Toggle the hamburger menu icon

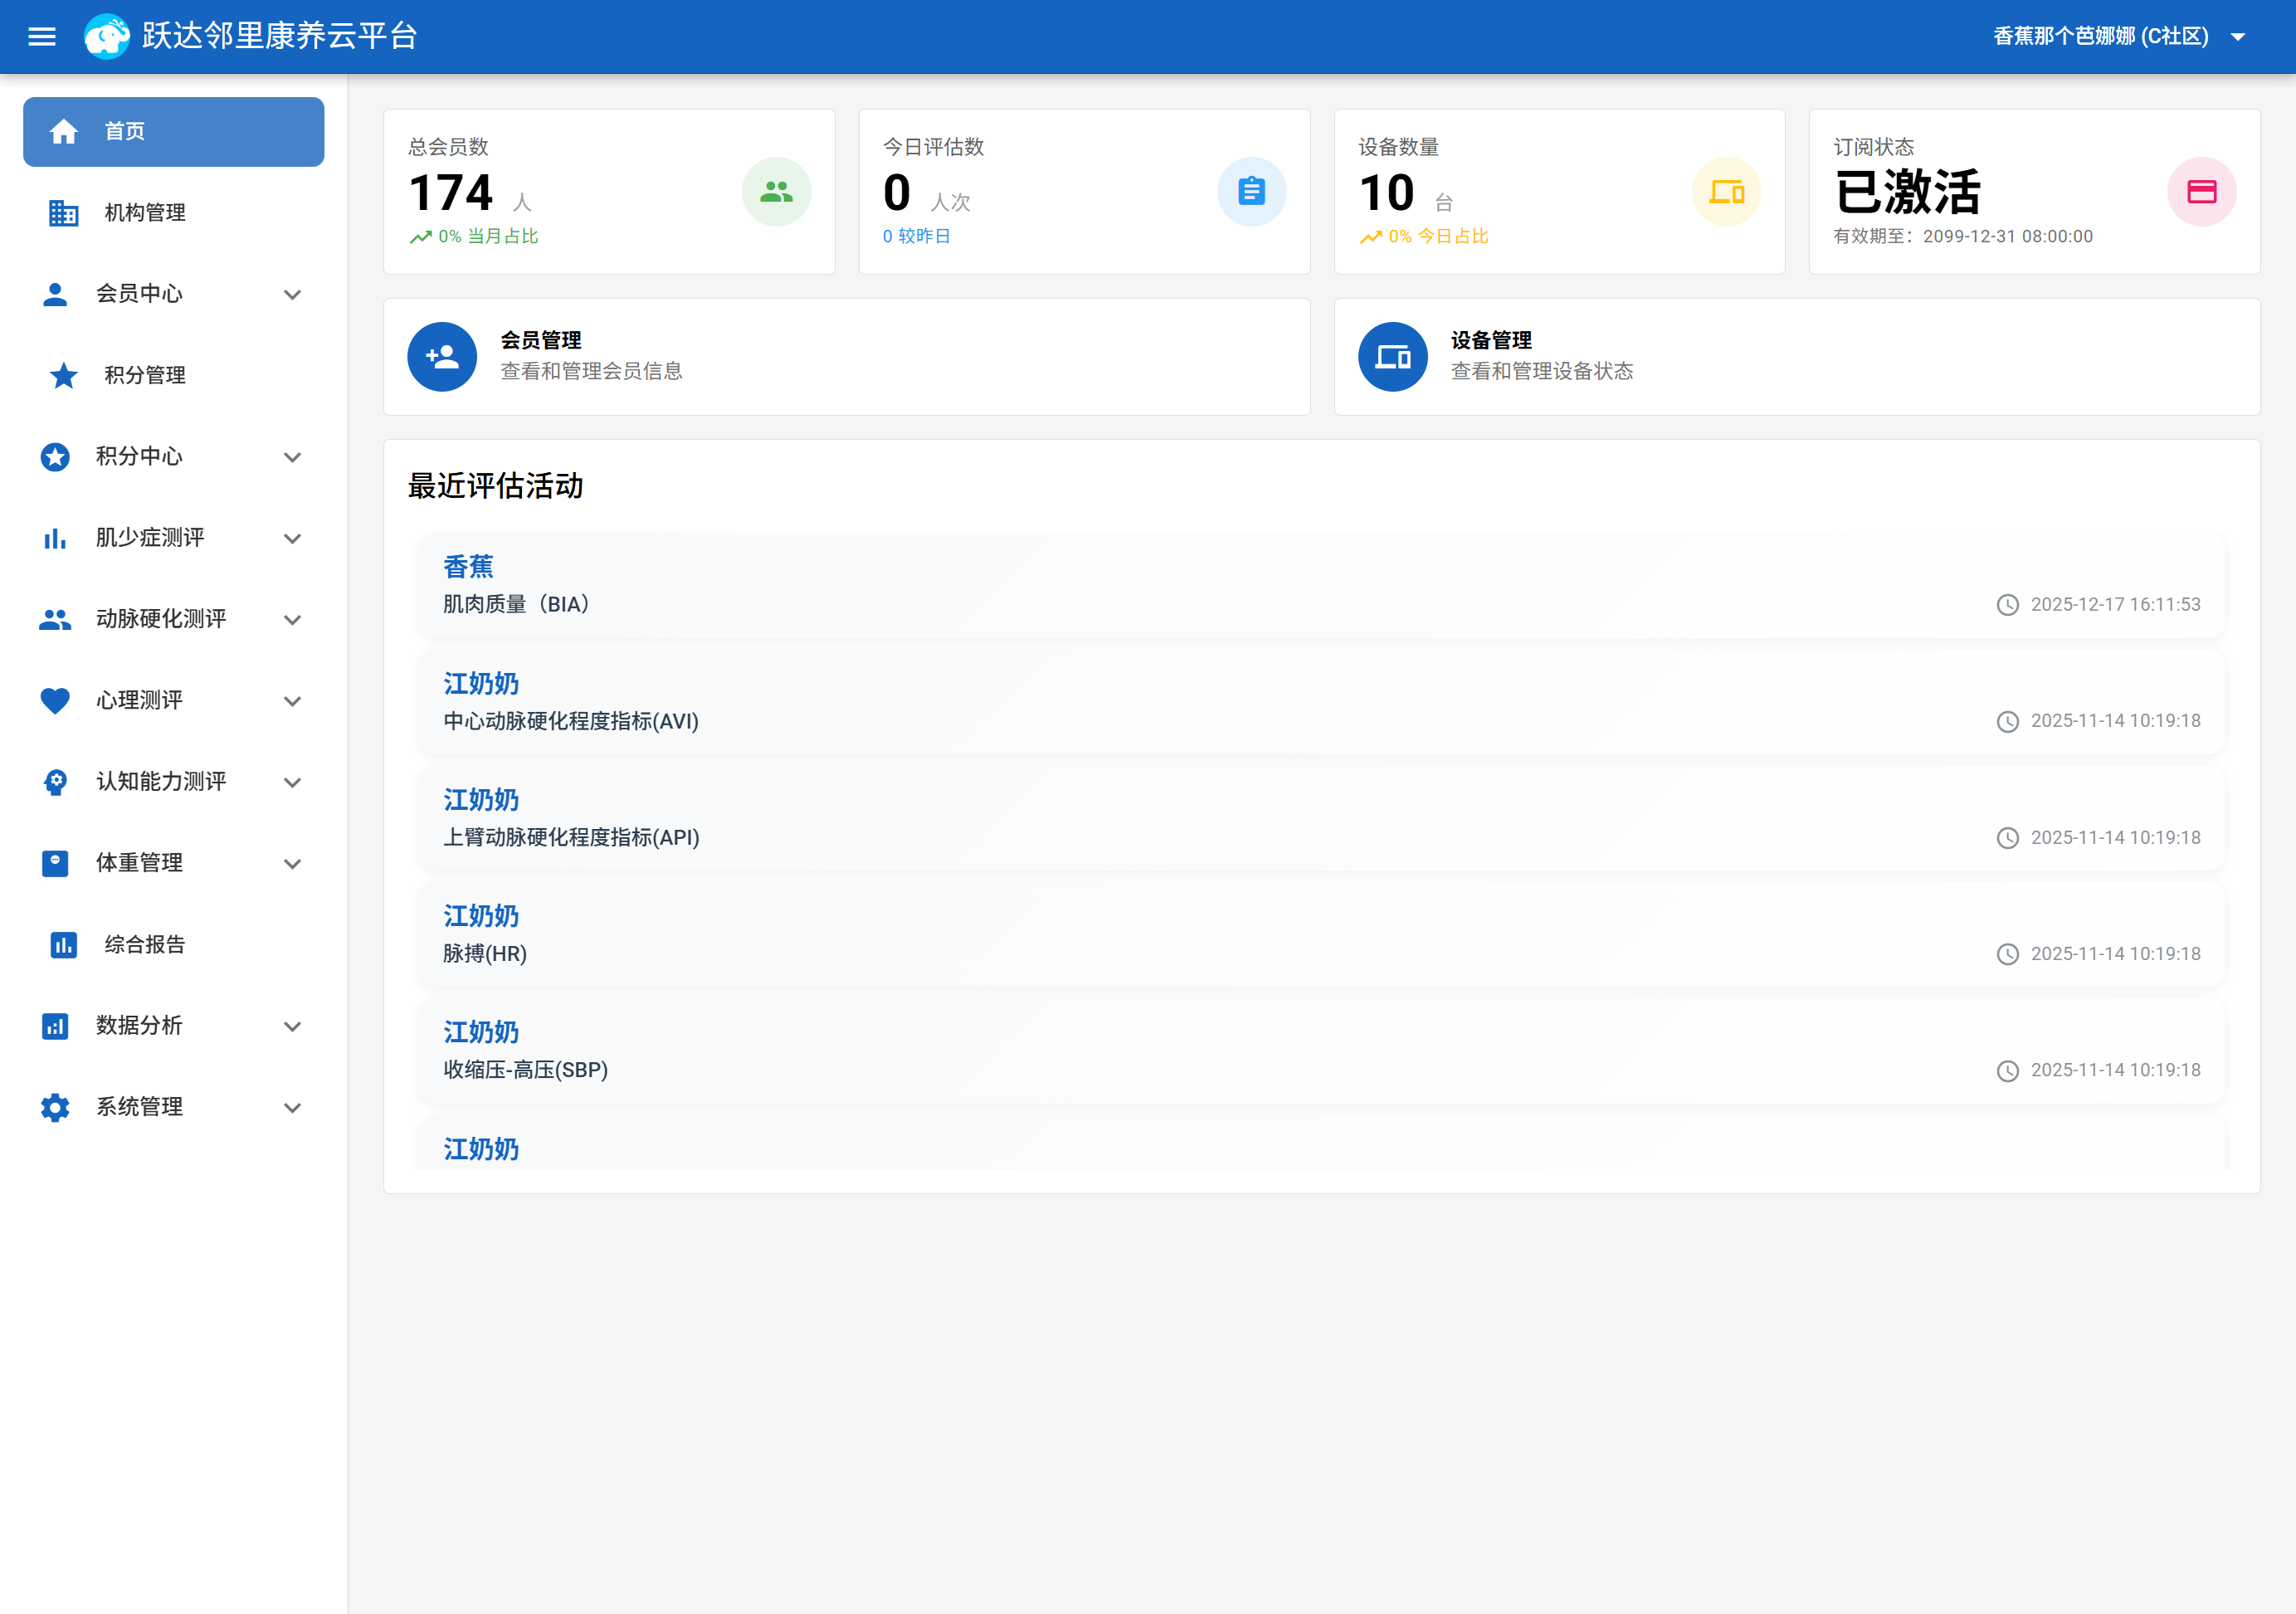tap(41, 37)
